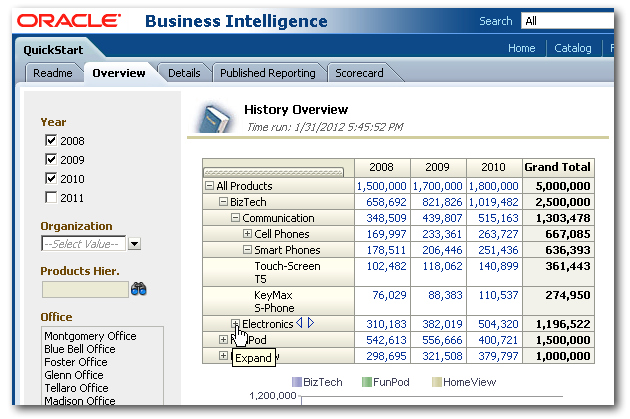
Task: Click the KeyMax S-Phone 2008 value 76,029
Action: click(389, 295)
